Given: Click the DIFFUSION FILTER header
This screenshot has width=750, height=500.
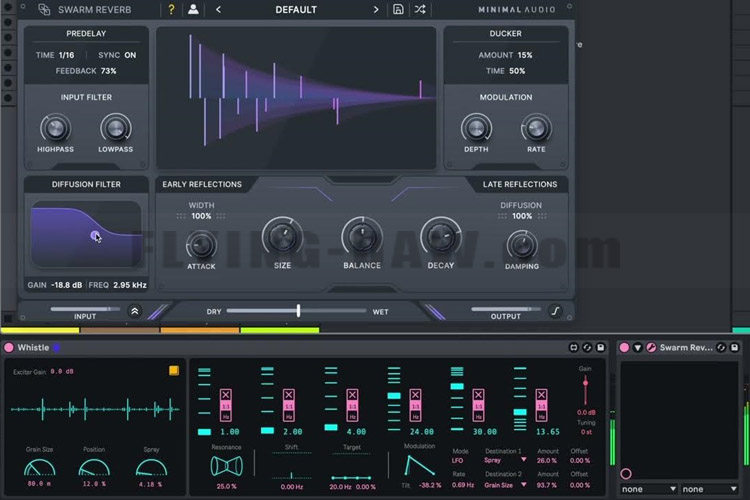Looking at the screenshot, I should coord(86,184).
